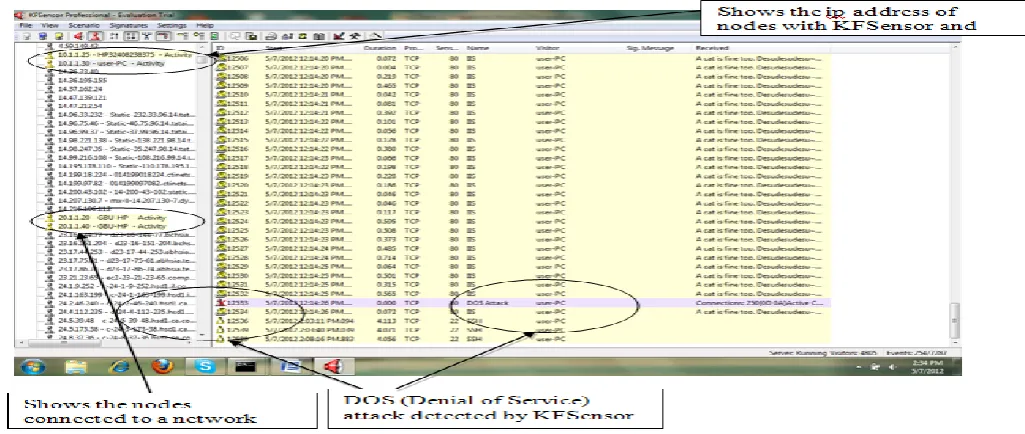
Task: Open the Settings menu
Action: (x=172, y=25)
